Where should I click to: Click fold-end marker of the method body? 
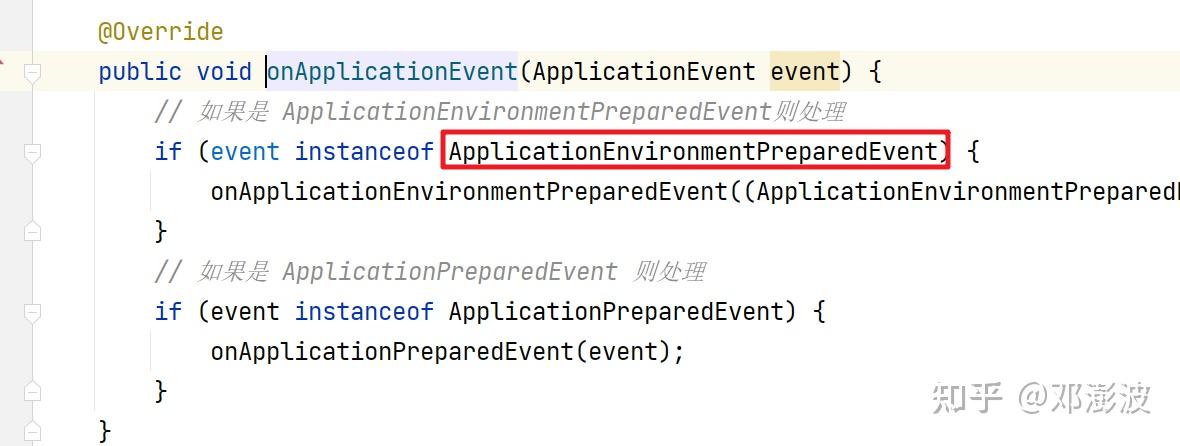[32, 431]
